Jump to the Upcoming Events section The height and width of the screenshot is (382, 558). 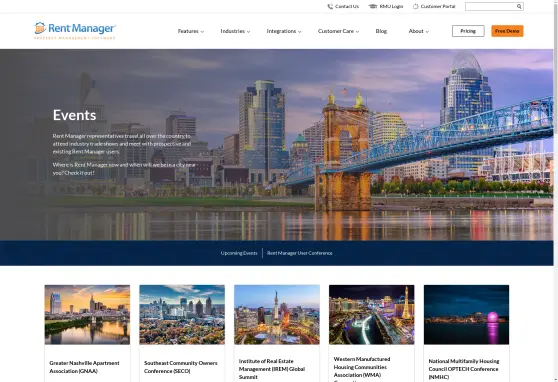point(239,253)
